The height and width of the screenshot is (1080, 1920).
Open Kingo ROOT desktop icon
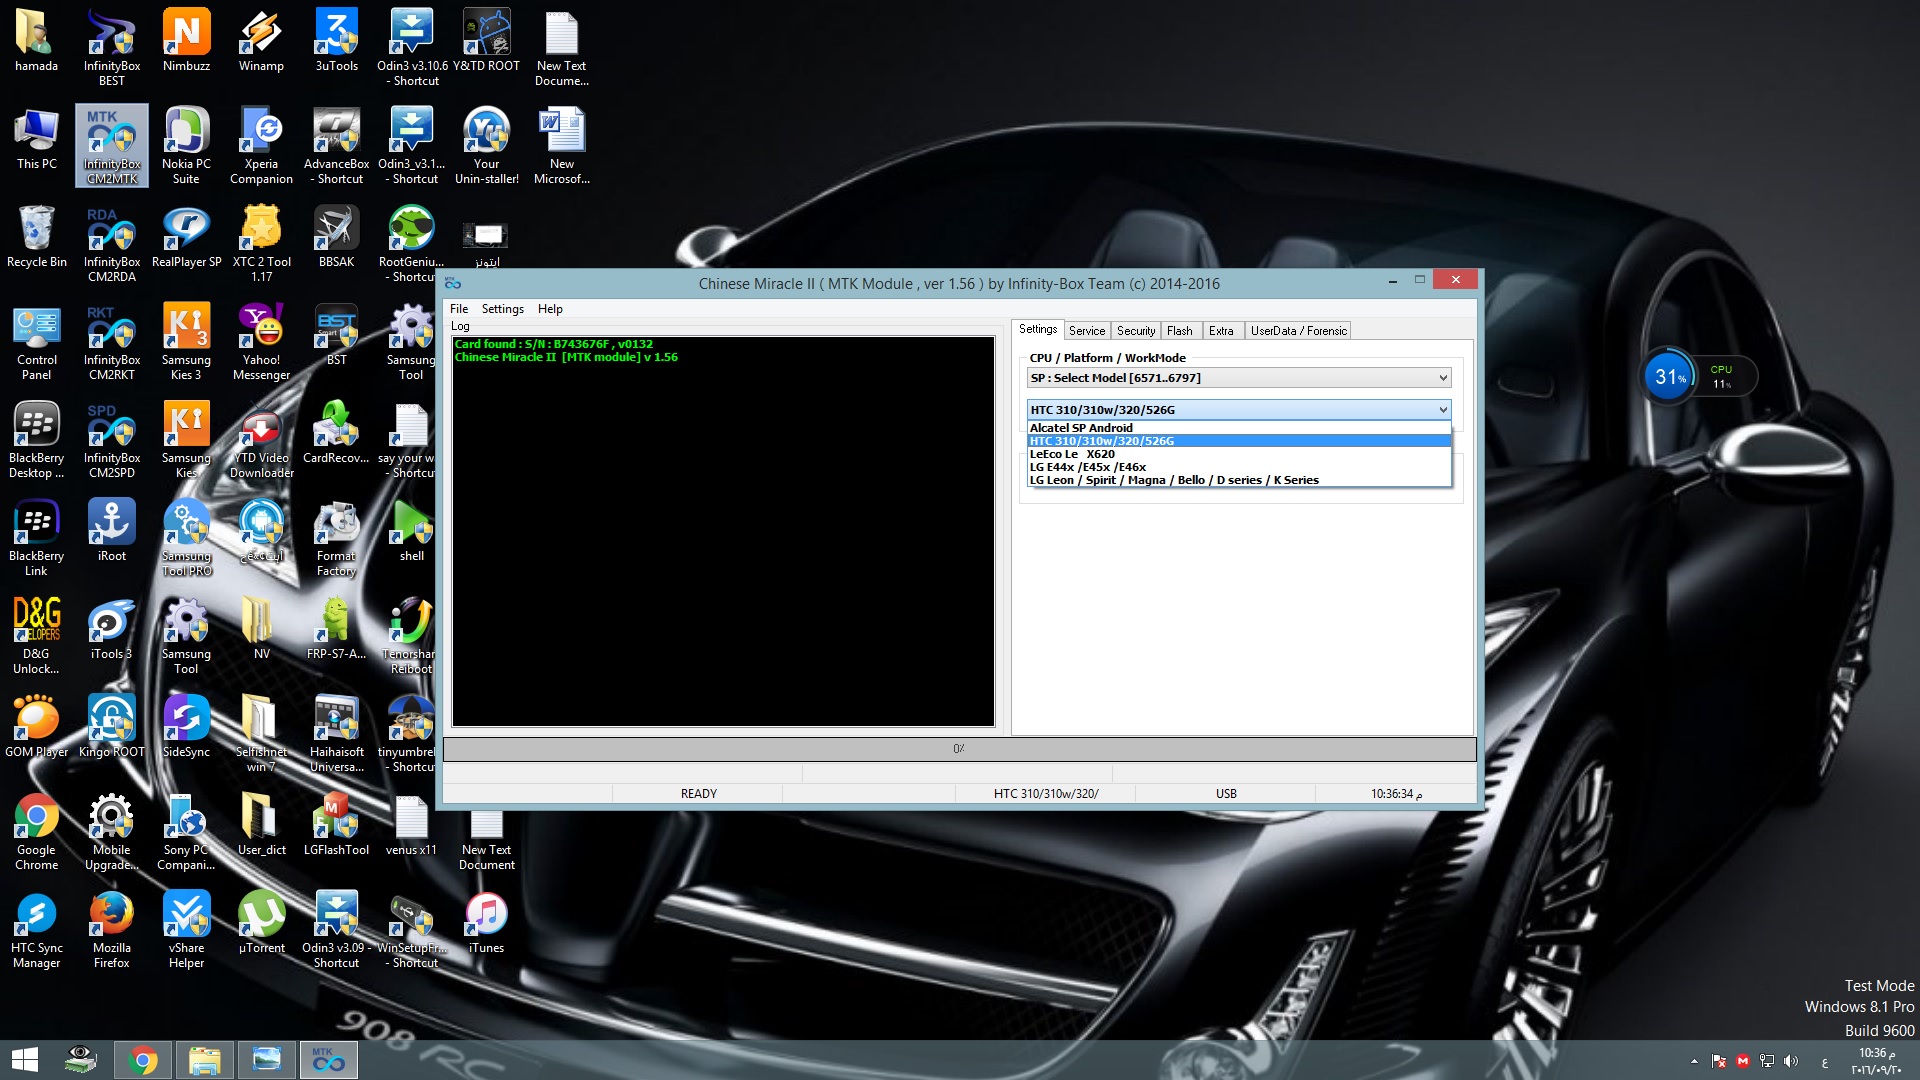pyautogui.click(x=112, y=727)
